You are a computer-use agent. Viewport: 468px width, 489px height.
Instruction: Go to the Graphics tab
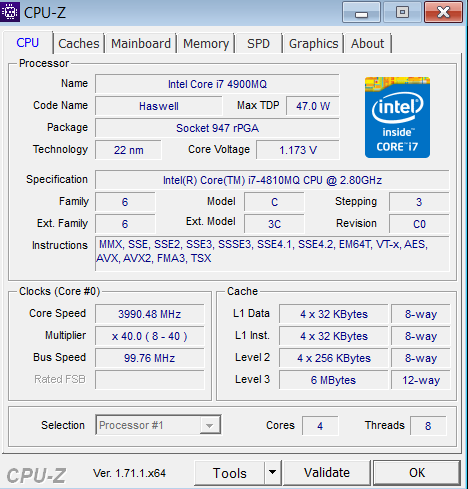313,44
